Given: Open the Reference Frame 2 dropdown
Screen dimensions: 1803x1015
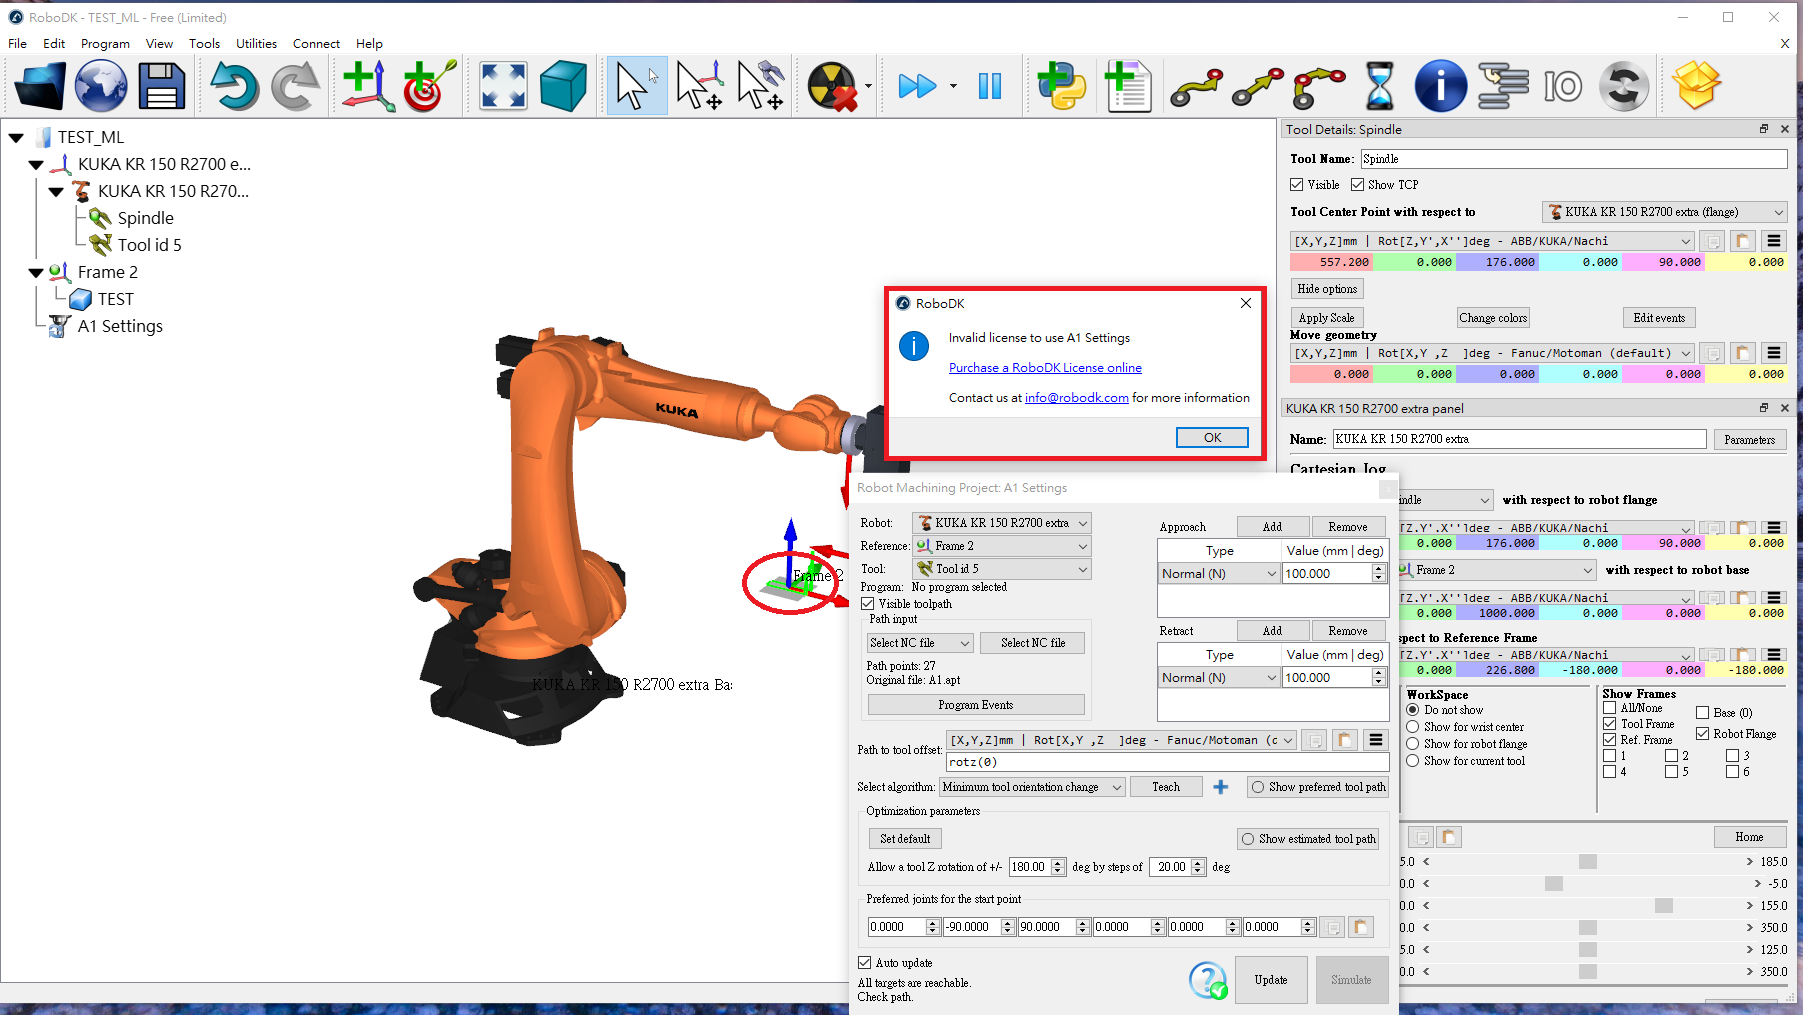Looking at the screenshot, I should pos(1000,546).
